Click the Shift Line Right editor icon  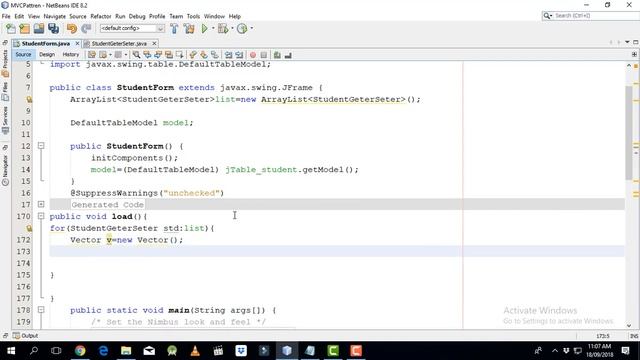coord(239,55)
